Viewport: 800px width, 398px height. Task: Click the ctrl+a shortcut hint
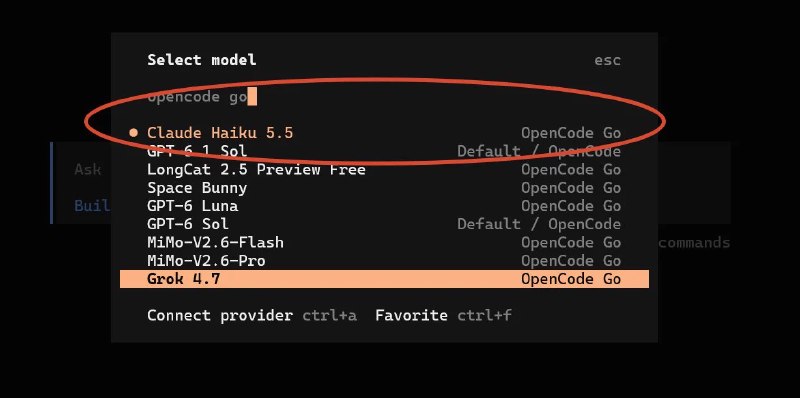(330, 315)
